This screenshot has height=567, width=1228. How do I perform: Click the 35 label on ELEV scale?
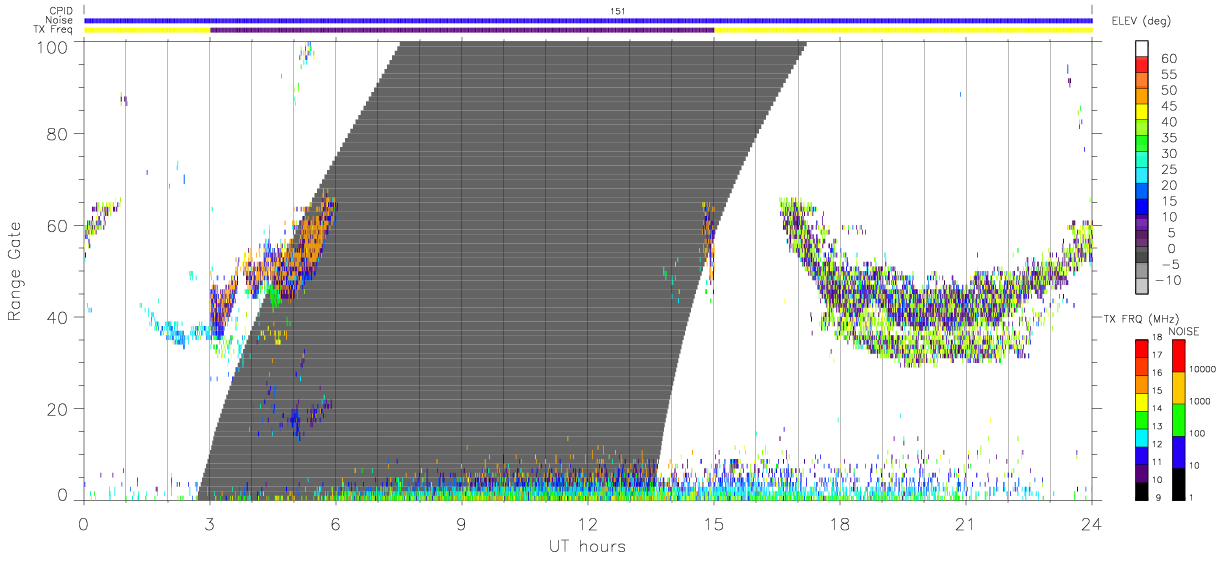tap(1168, 138)
